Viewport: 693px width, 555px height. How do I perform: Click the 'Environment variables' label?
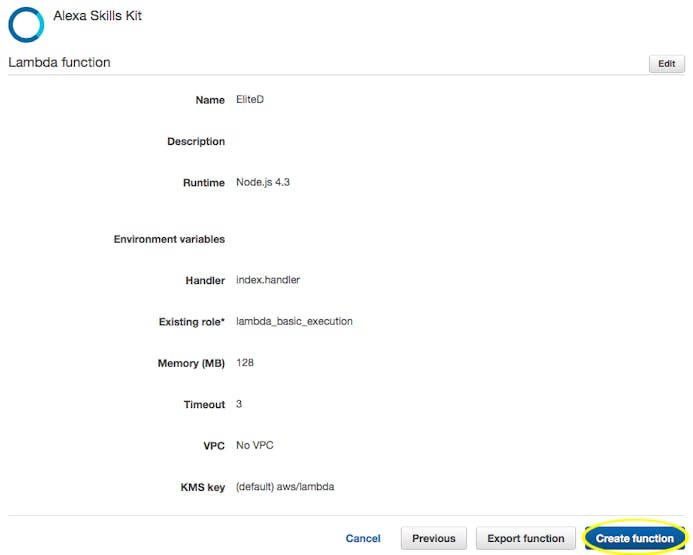[x=169, y=239]
